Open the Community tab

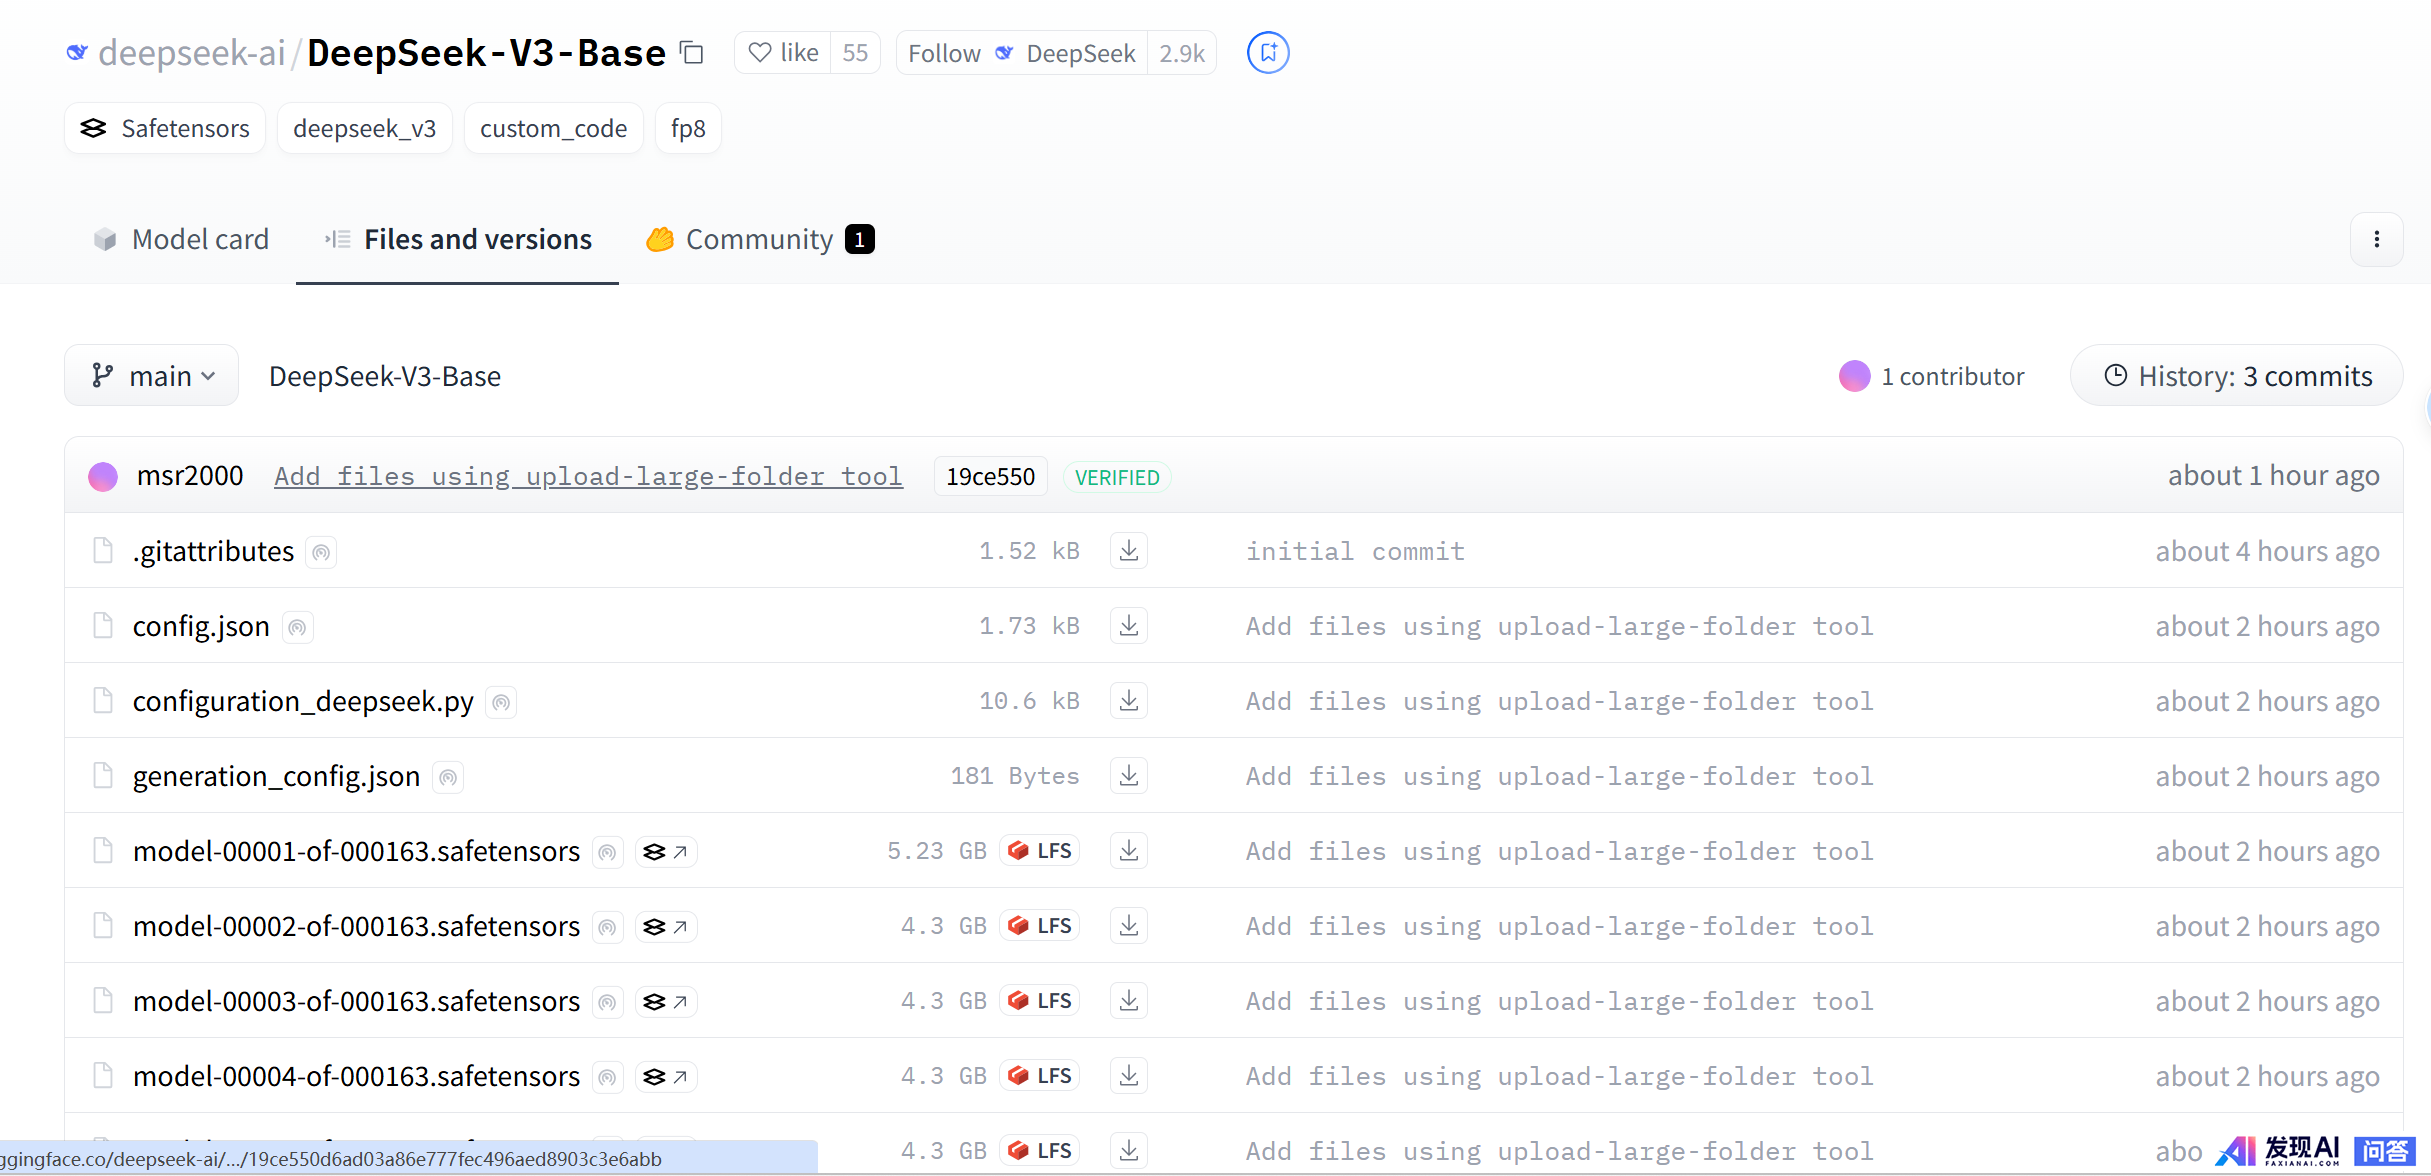759,240
